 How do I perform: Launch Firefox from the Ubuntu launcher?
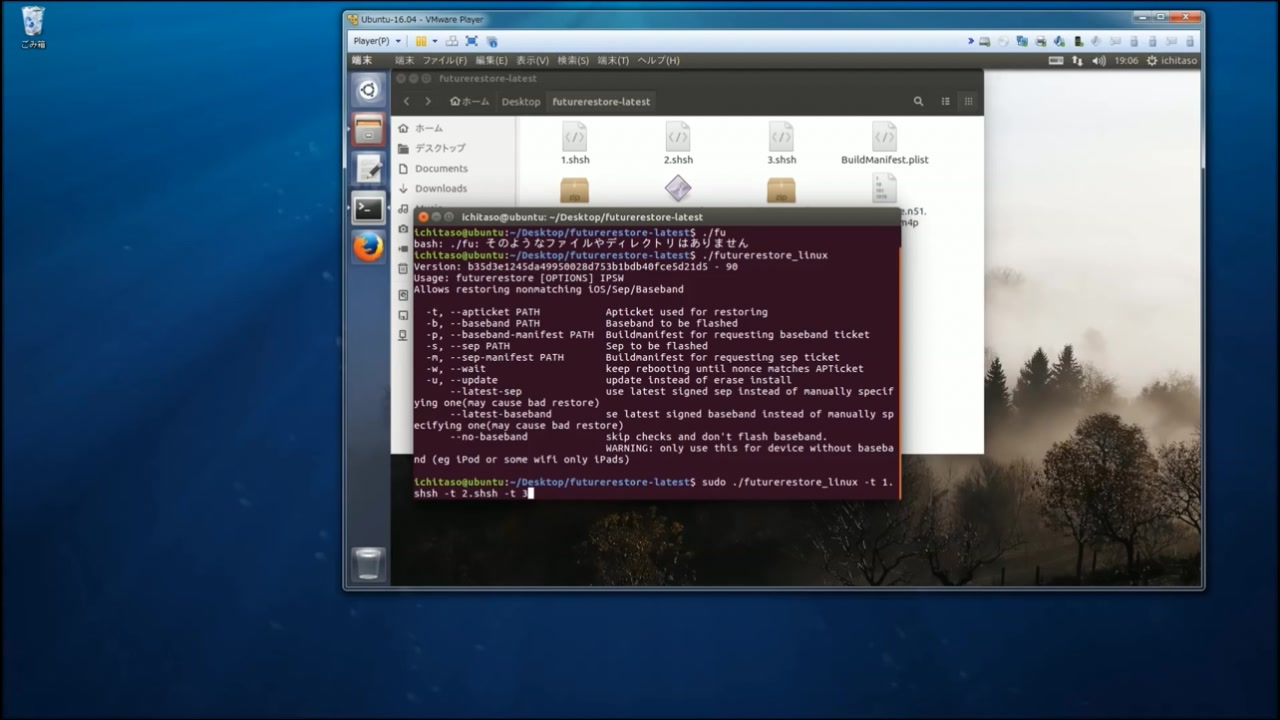point(368,247)
